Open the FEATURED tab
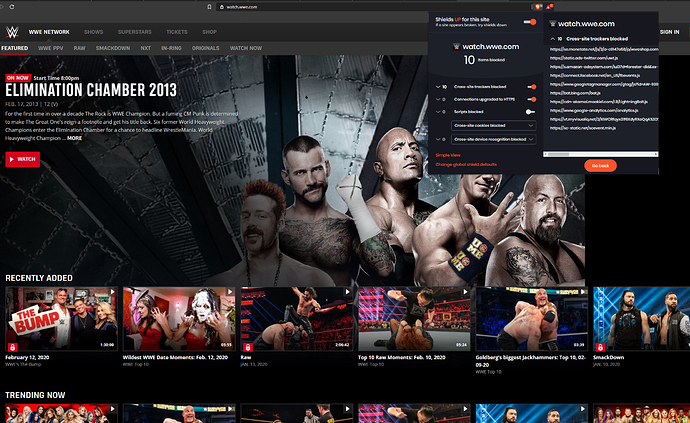 coord(15,48)
